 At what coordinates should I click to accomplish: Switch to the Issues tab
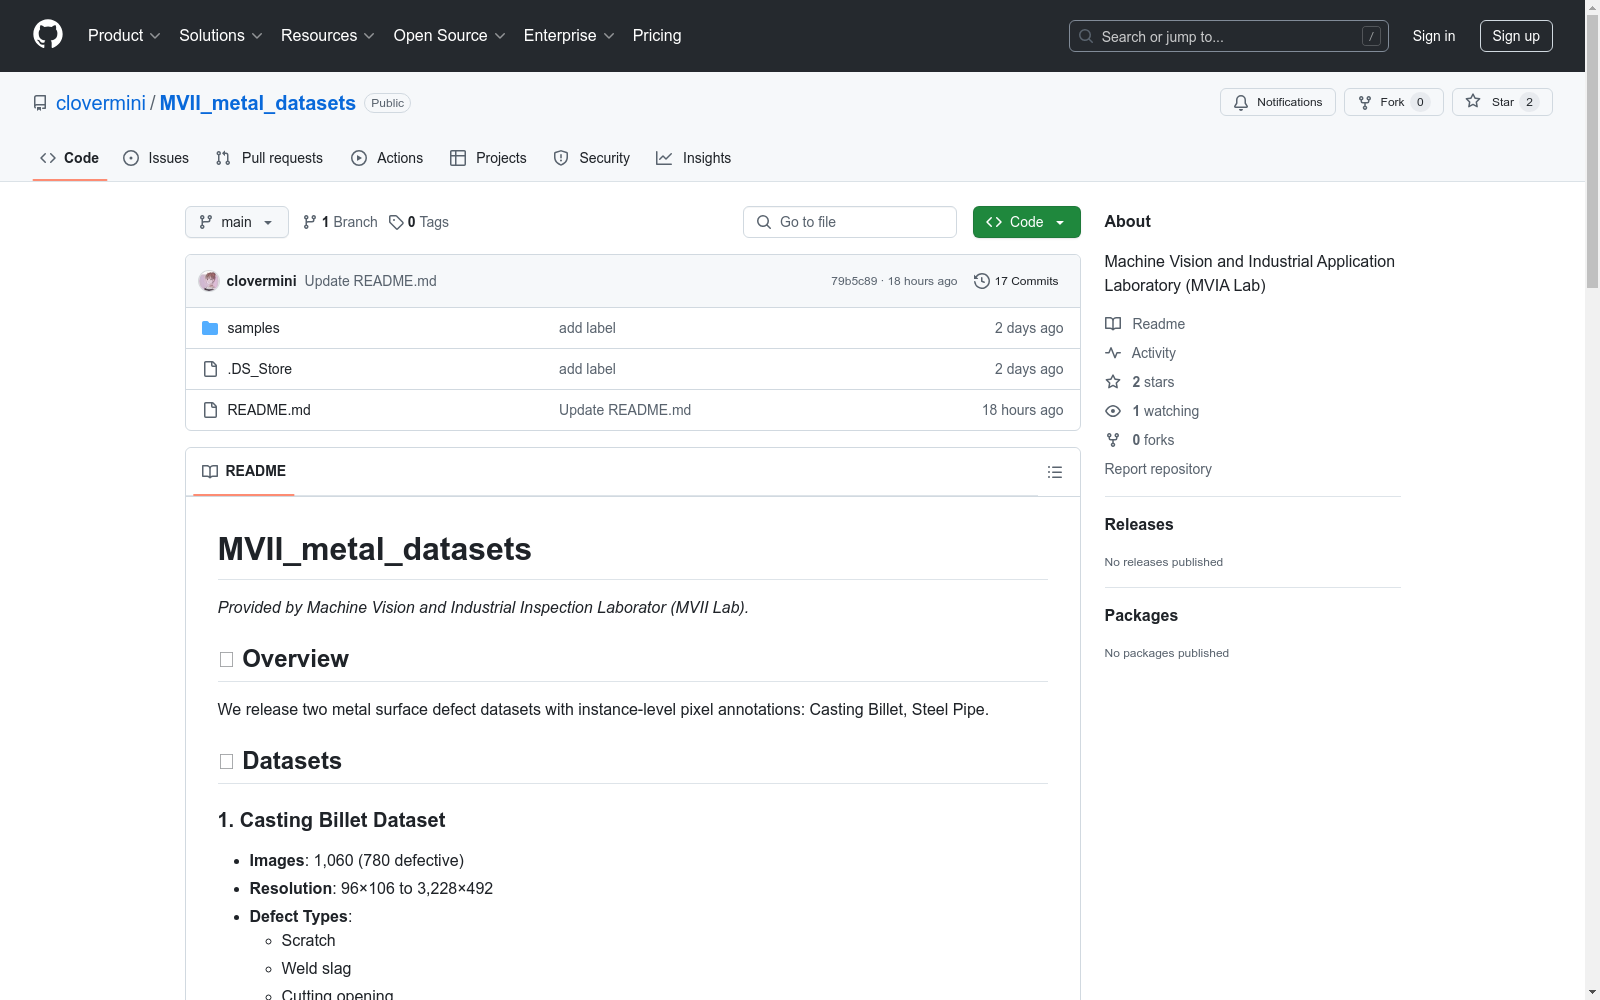click(156, 158)
